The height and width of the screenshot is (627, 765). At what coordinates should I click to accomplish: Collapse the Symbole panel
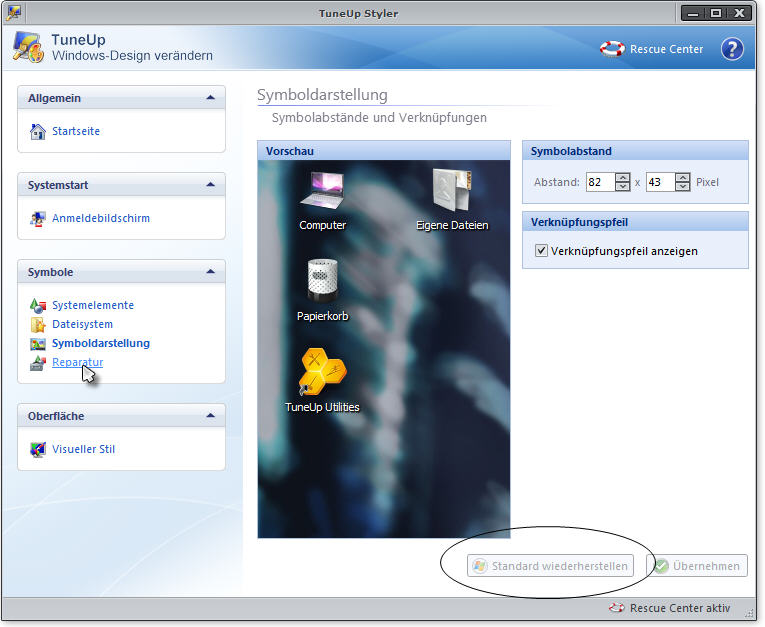click(210, 271)
